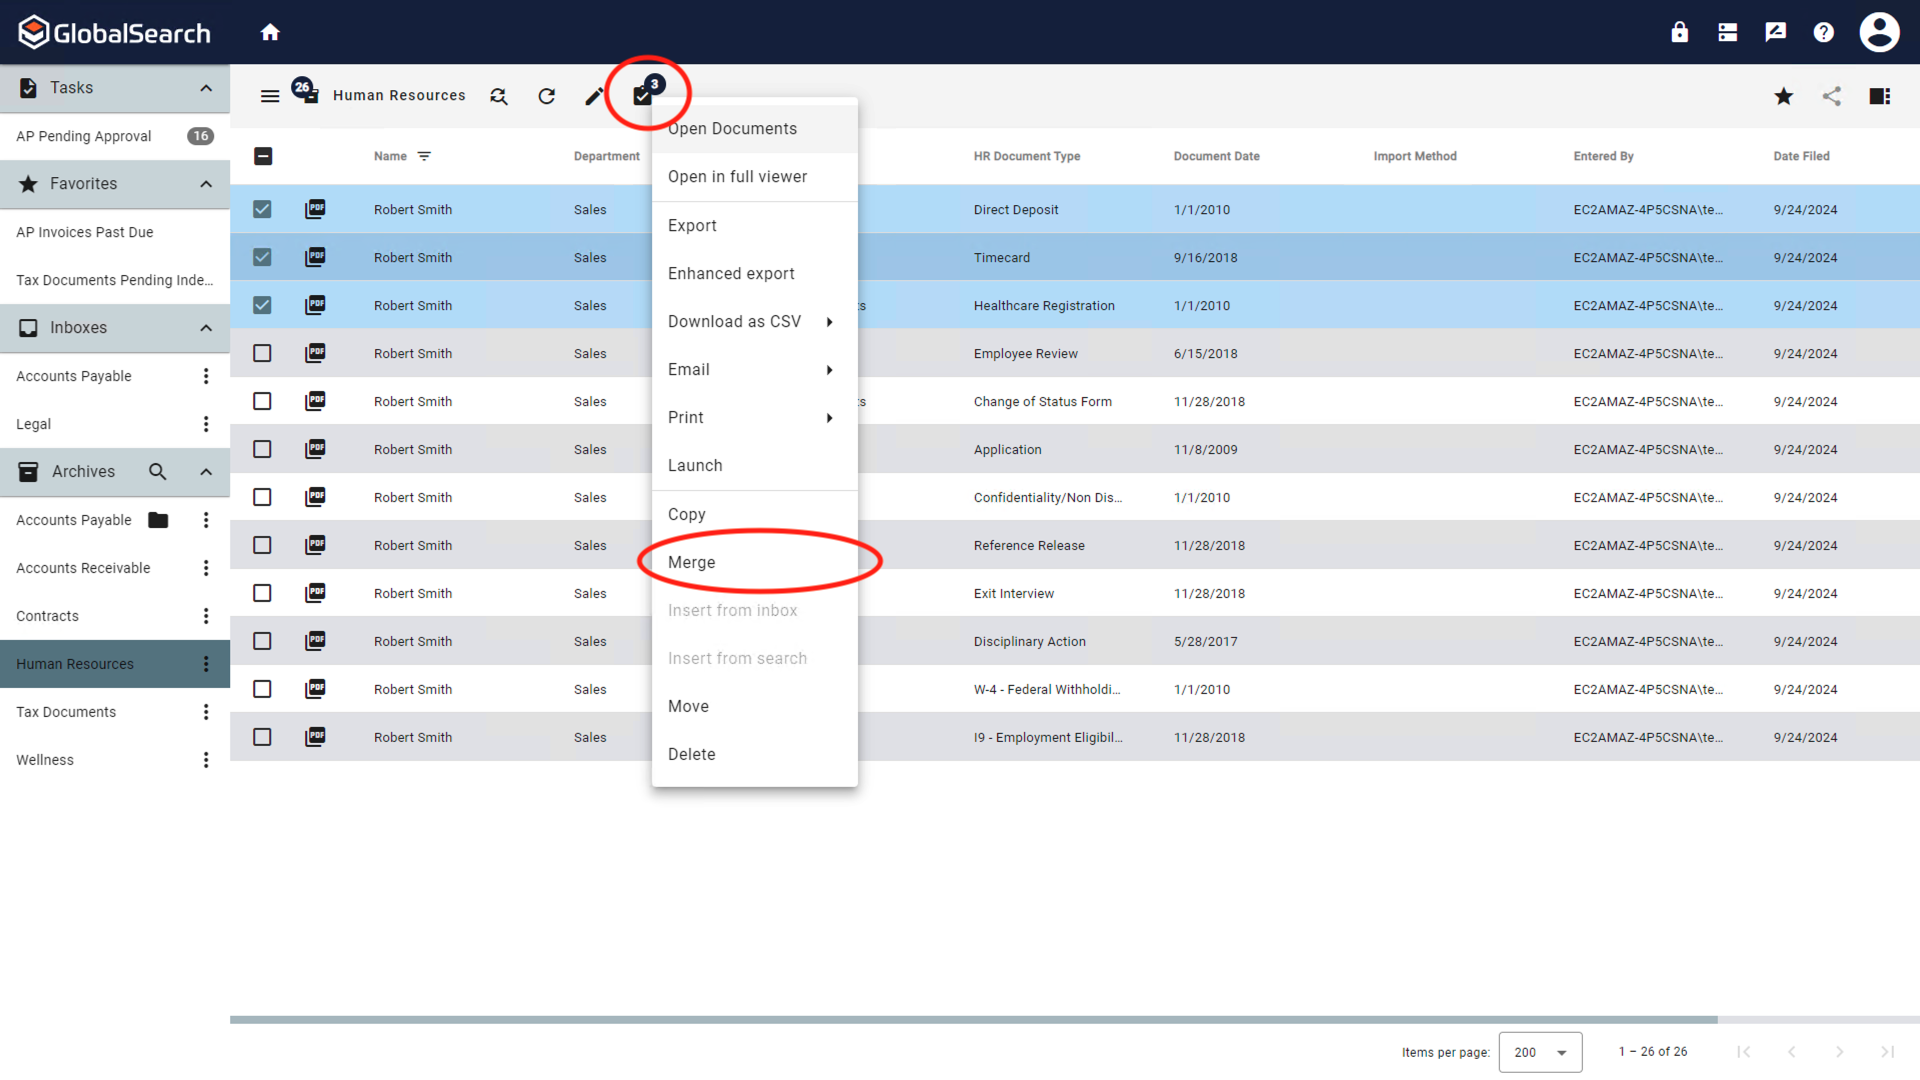This screenshot has width=1920, height=1080.
Task: Click the share icon in toolbar
Action: 1832,96
